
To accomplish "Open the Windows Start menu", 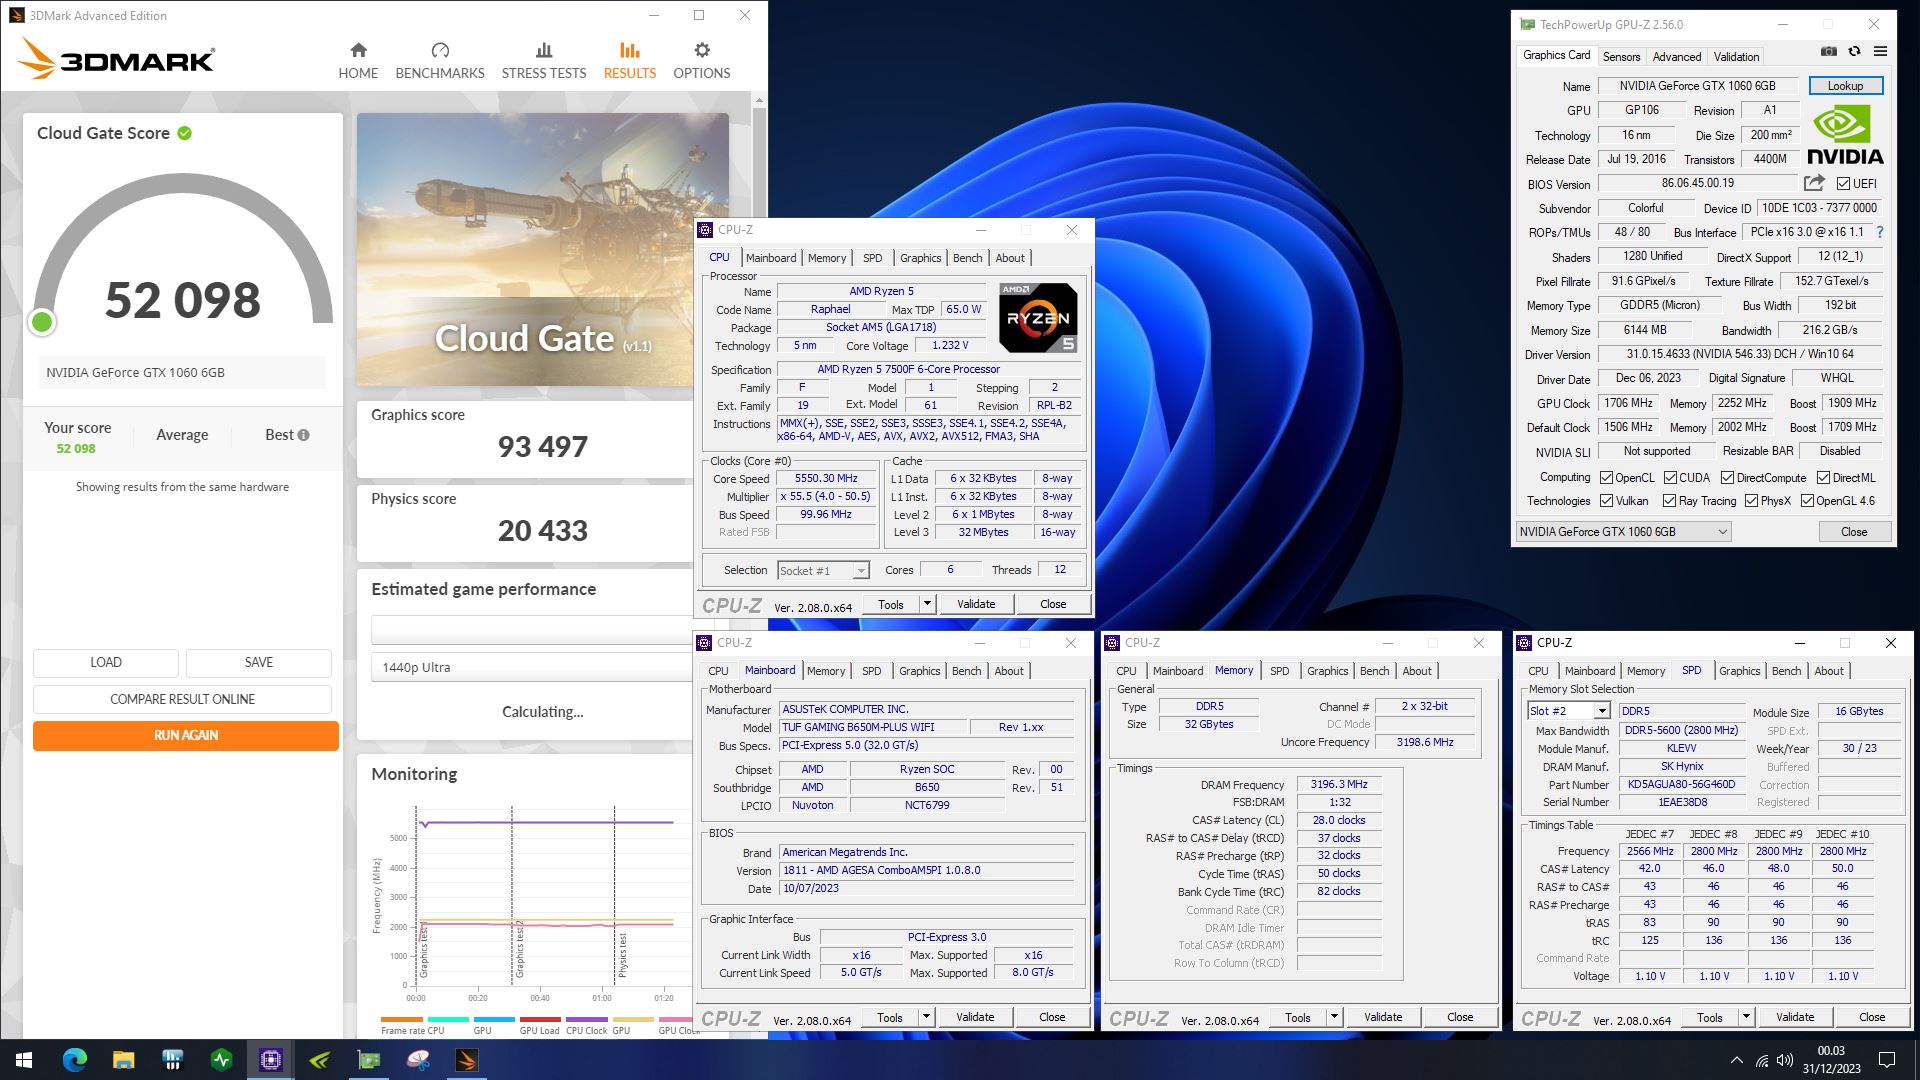I will point(24,1060).
